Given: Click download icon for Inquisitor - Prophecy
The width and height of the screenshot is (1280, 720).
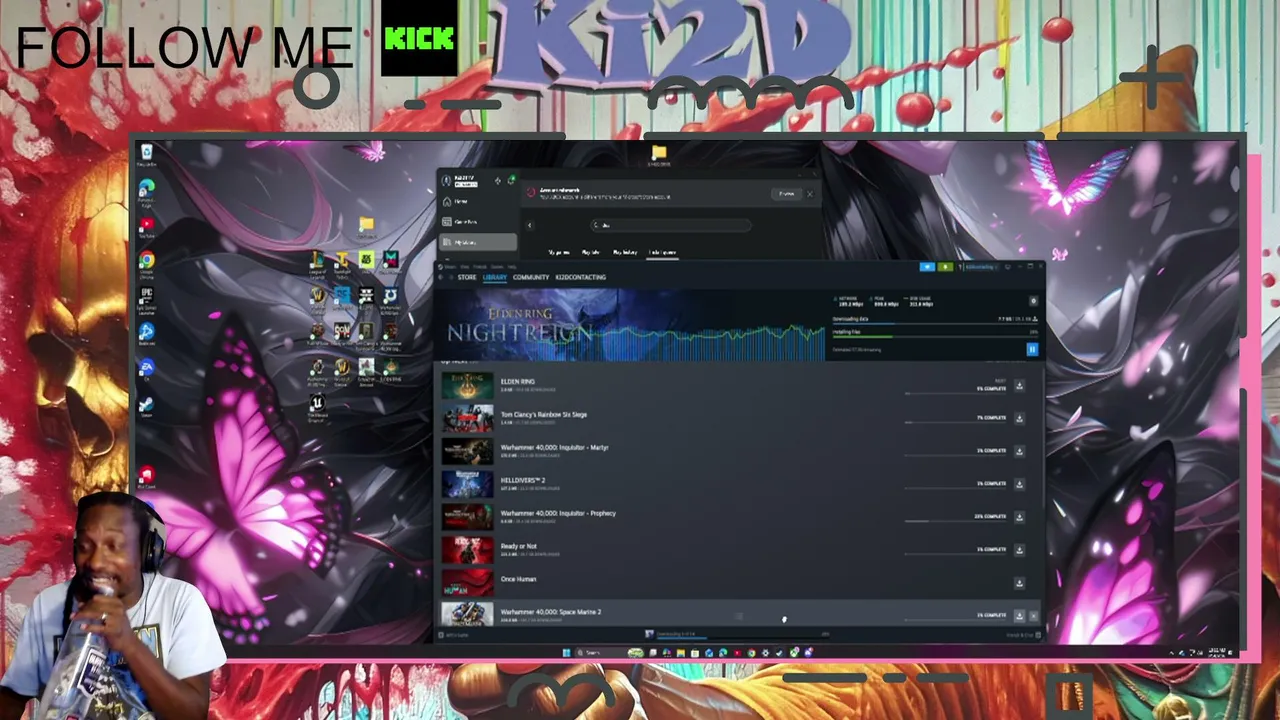Looking at the screenshot, I should [1019, 517].
